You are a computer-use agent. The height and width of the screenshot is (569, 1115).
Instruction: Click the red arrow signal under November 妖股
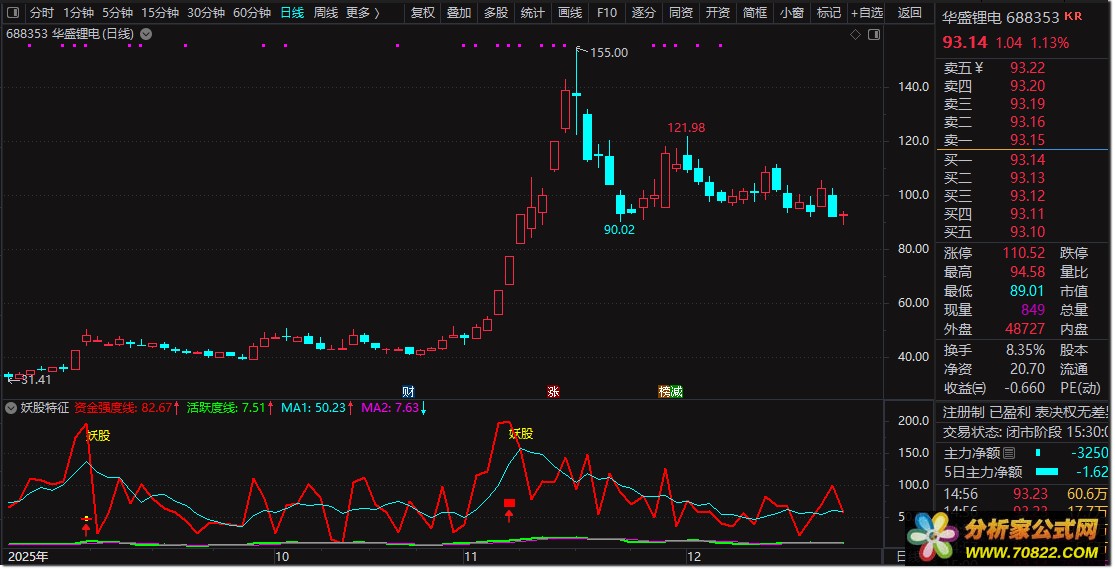coord(509,515)
